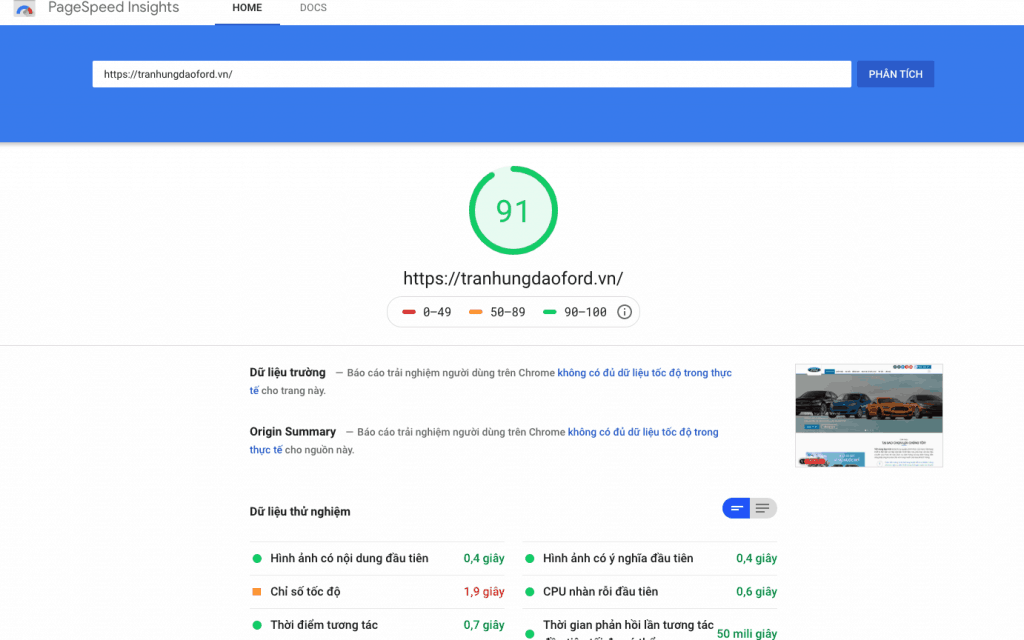Open the DOCS tab
Viewport: 1024px width, 640px height.
313,9
